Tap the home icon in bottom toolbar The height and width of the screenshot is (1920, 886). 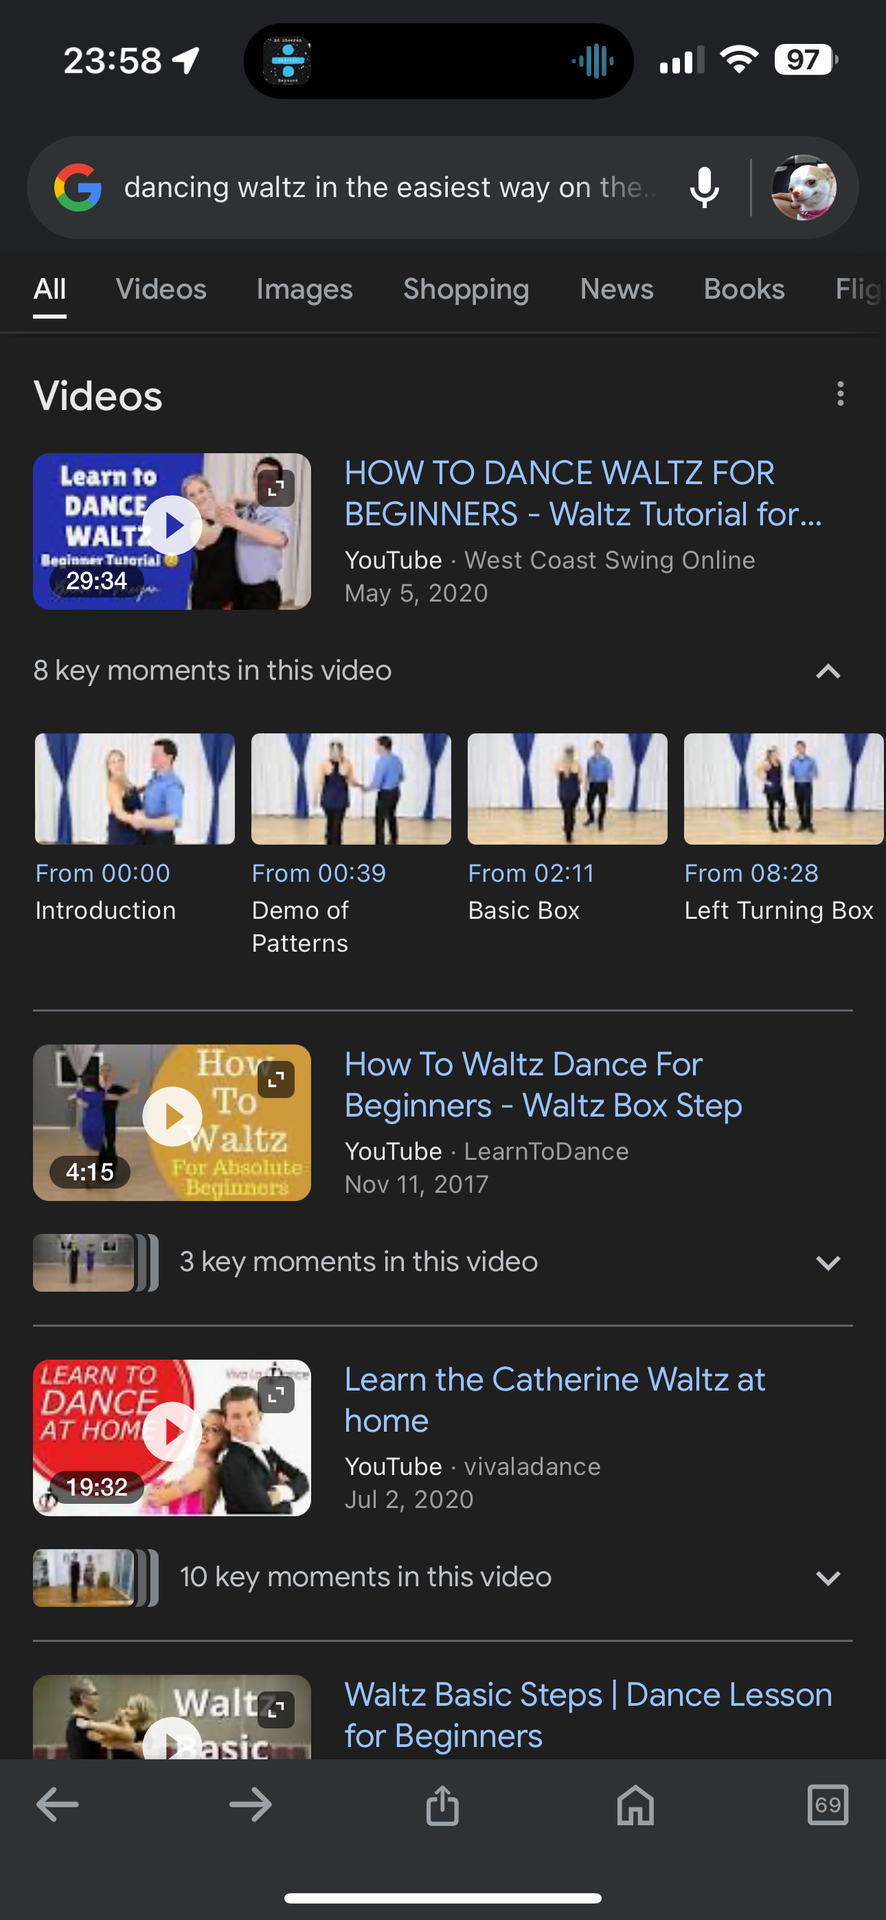click(635, 1804)
